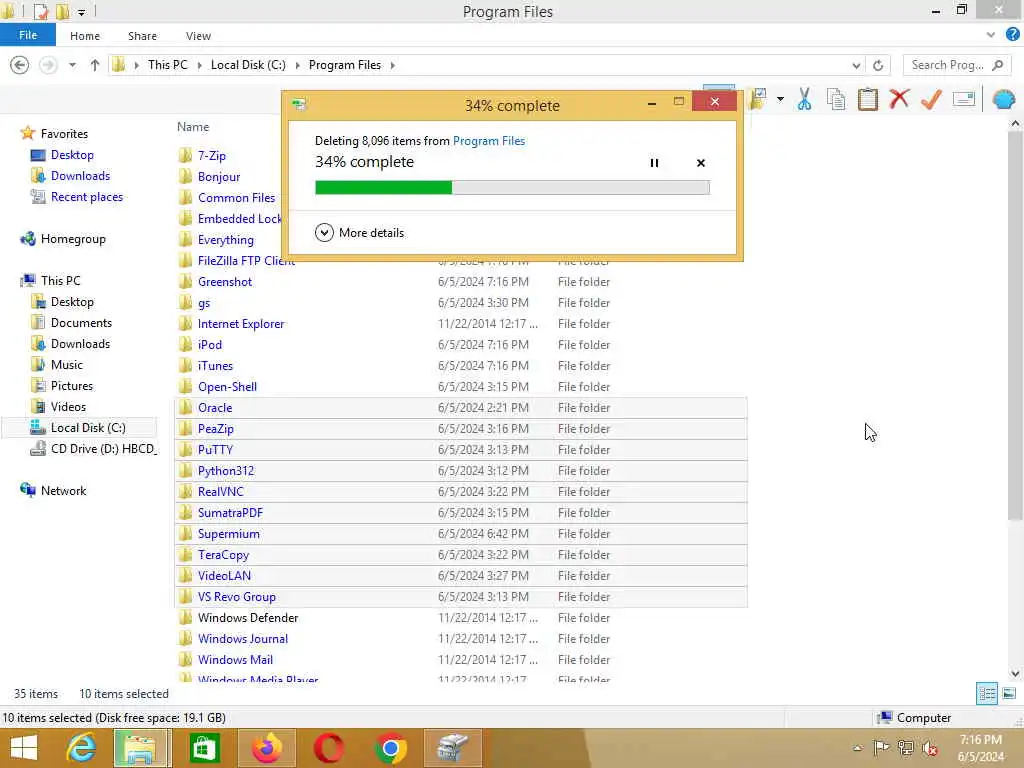Minimize the 34% complete dialog

click(x=651, y=103)
